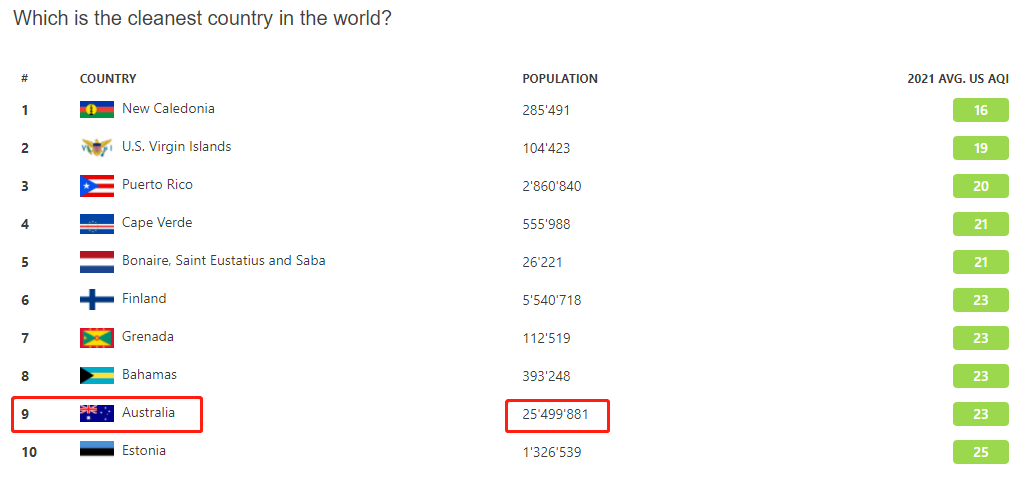The width and height of the screenshot is (1018, 480).
Task: Click Australia's population value 25'499'881
Action: pyautogui.click(x=555, y=414)
